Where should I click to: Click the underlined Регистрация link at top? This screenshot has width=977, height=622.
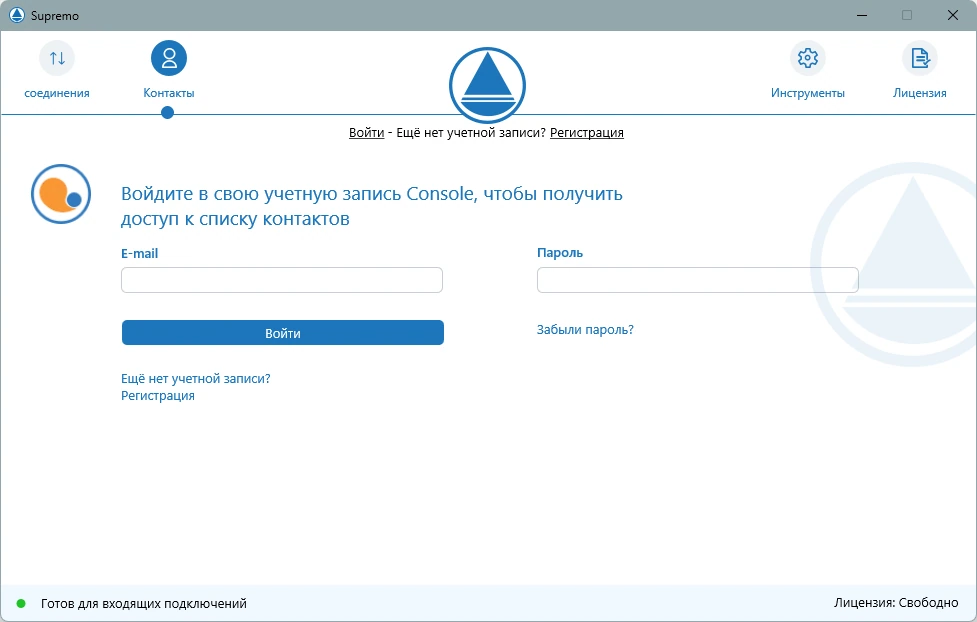(x=586, y=132)
